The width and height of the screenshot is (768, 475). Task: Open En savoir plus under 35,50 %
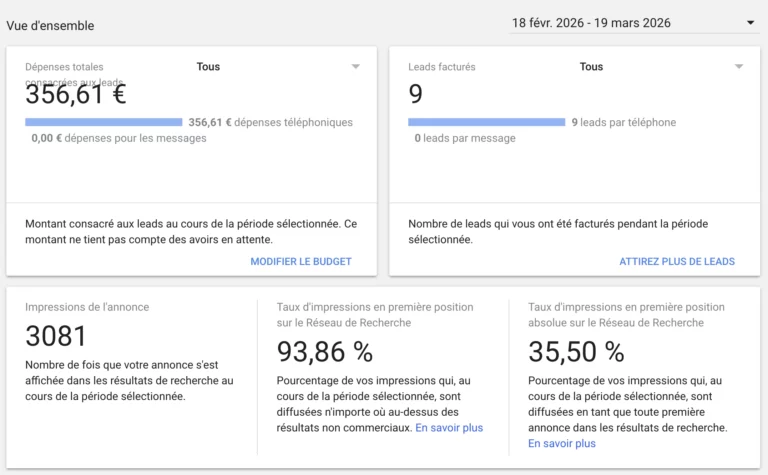[562, 443]
